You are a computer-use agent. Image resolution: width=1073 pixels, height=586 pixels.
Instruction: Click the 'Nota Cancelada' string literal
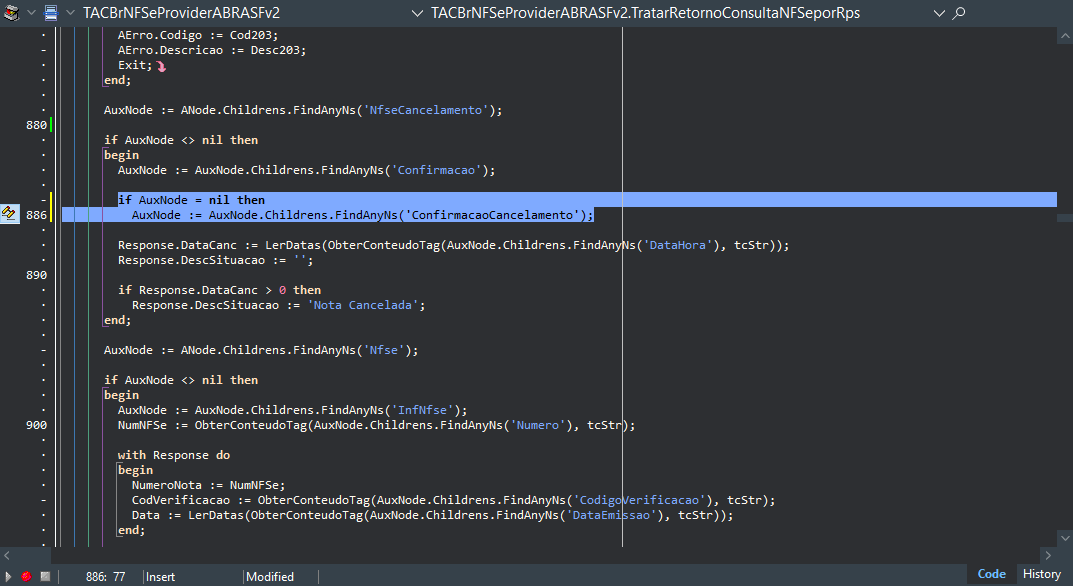click(363, 305)
